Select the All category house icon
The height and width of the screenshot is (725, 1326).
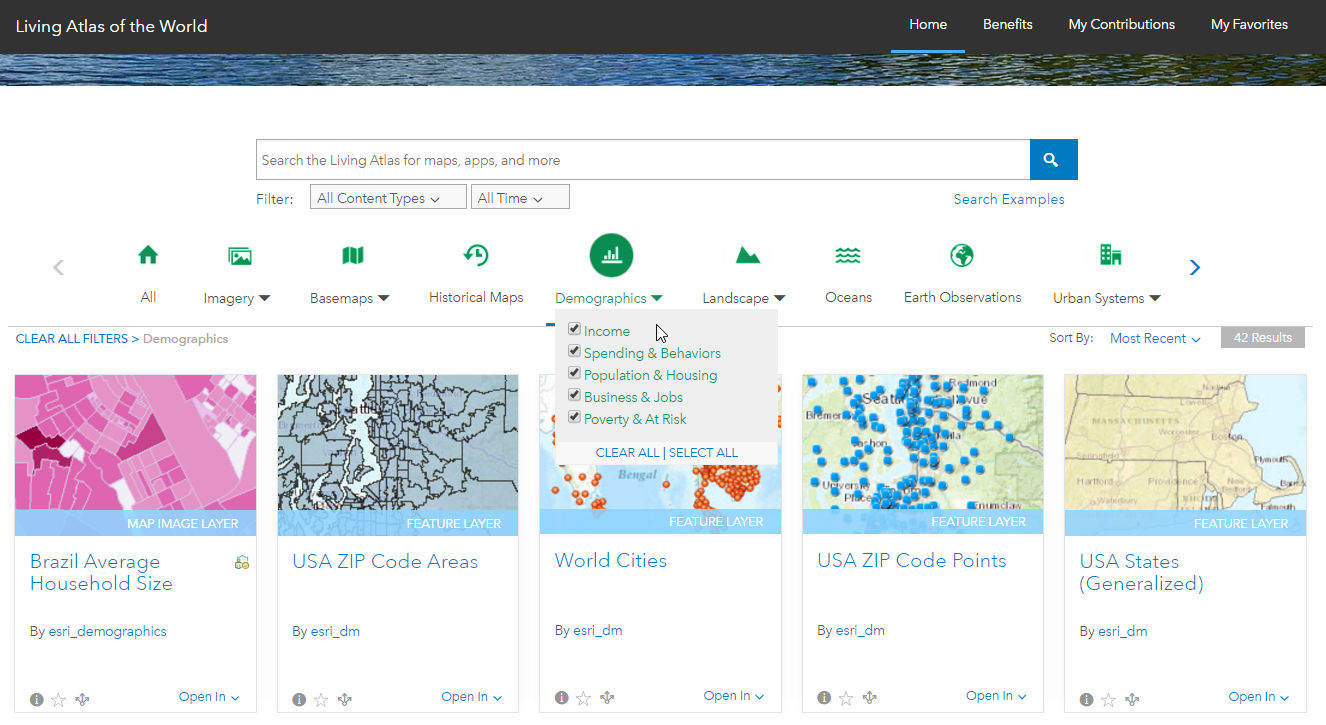pos(148,255)
